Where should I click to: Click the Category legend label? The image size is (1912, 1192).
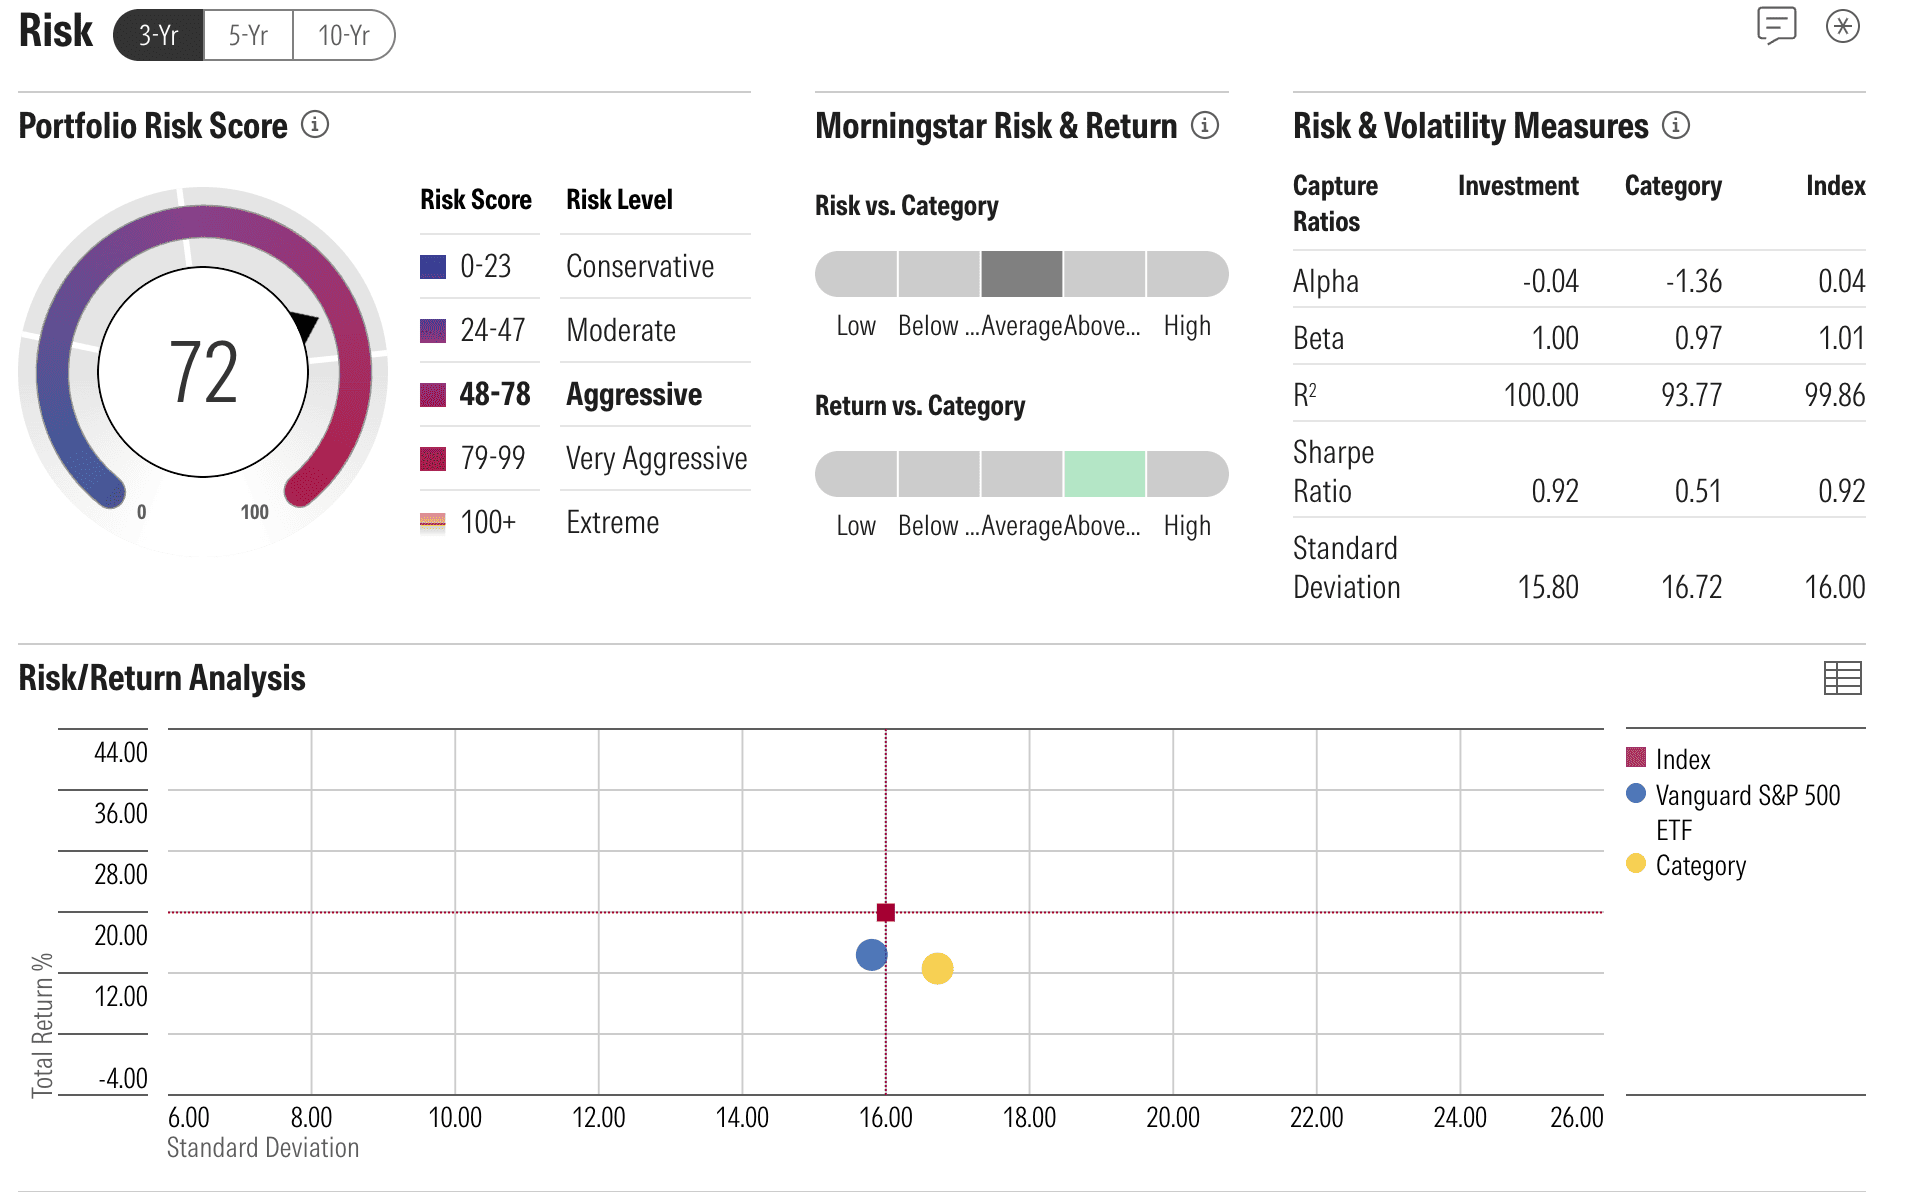1700,865
